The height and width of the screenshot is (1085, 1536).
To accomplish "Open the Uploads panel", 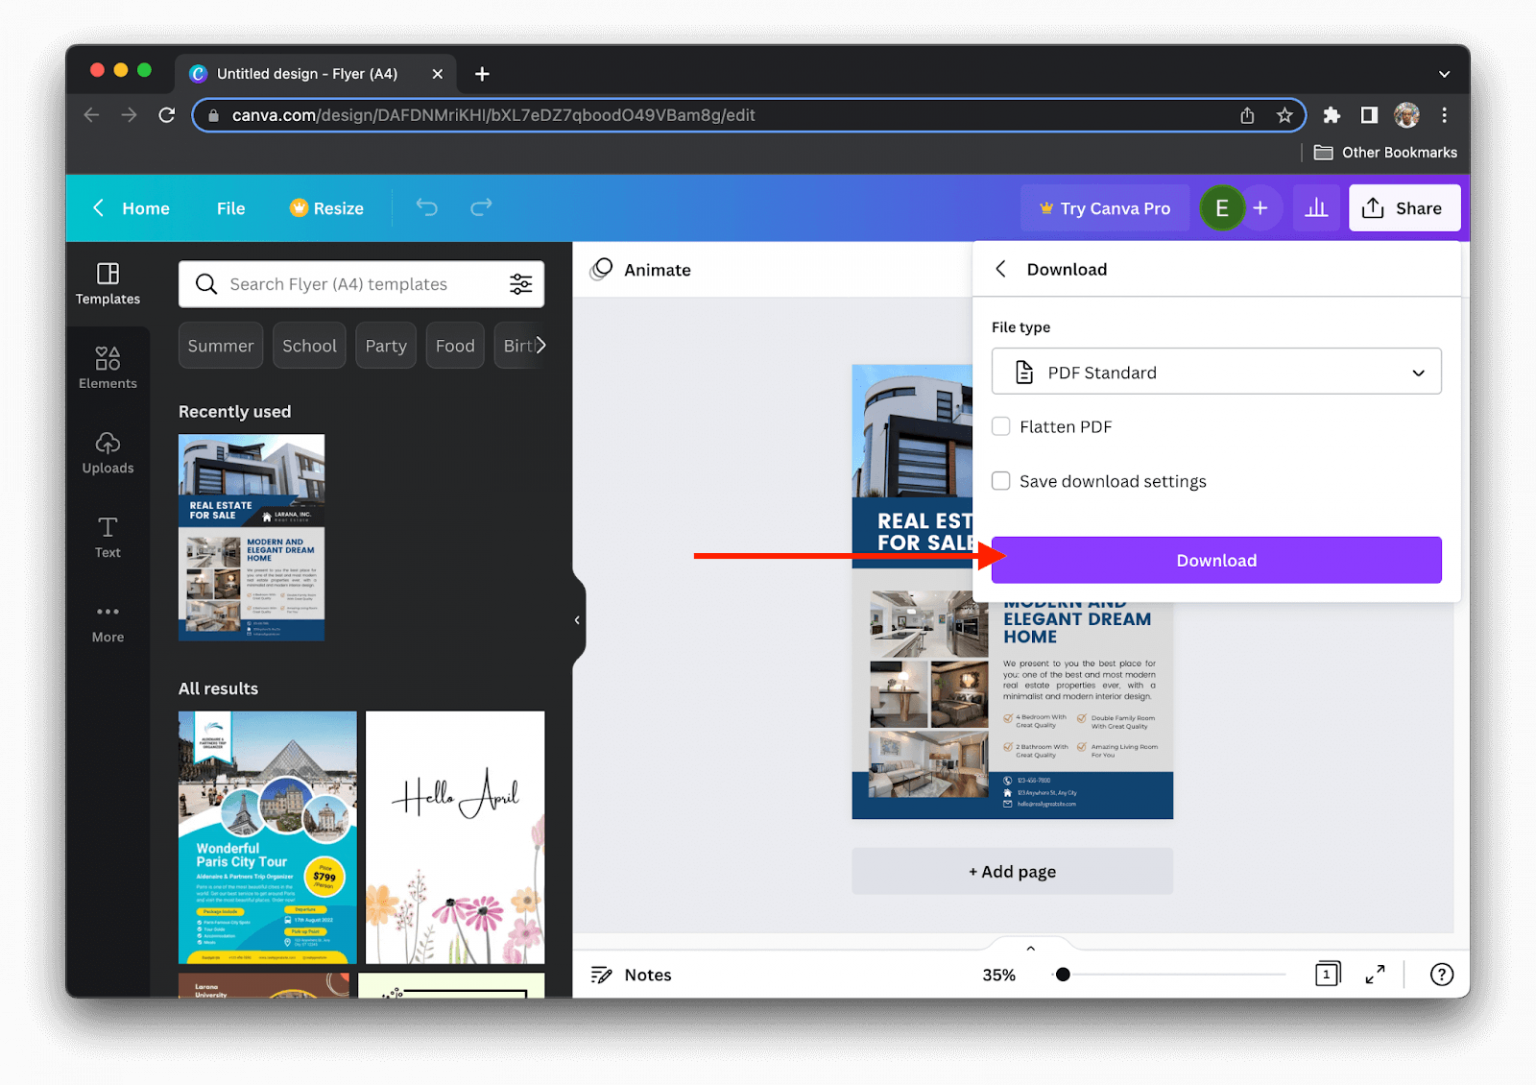I will 107,453.
